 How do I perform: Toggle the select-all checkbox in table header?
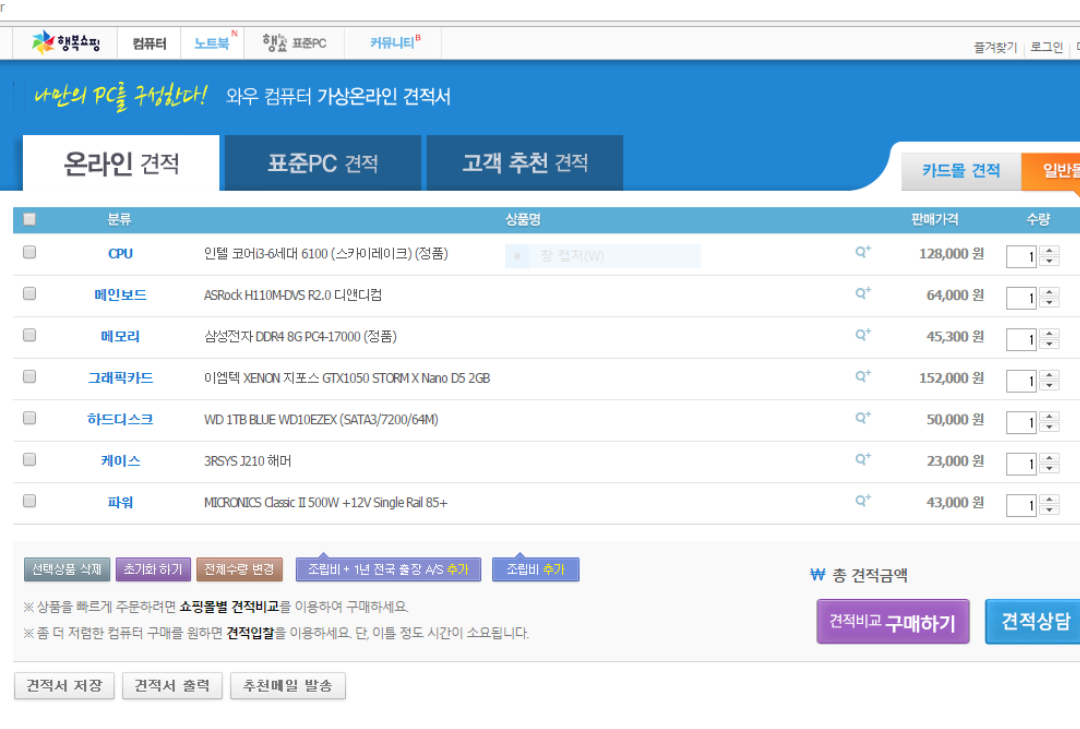coord(29,219)
